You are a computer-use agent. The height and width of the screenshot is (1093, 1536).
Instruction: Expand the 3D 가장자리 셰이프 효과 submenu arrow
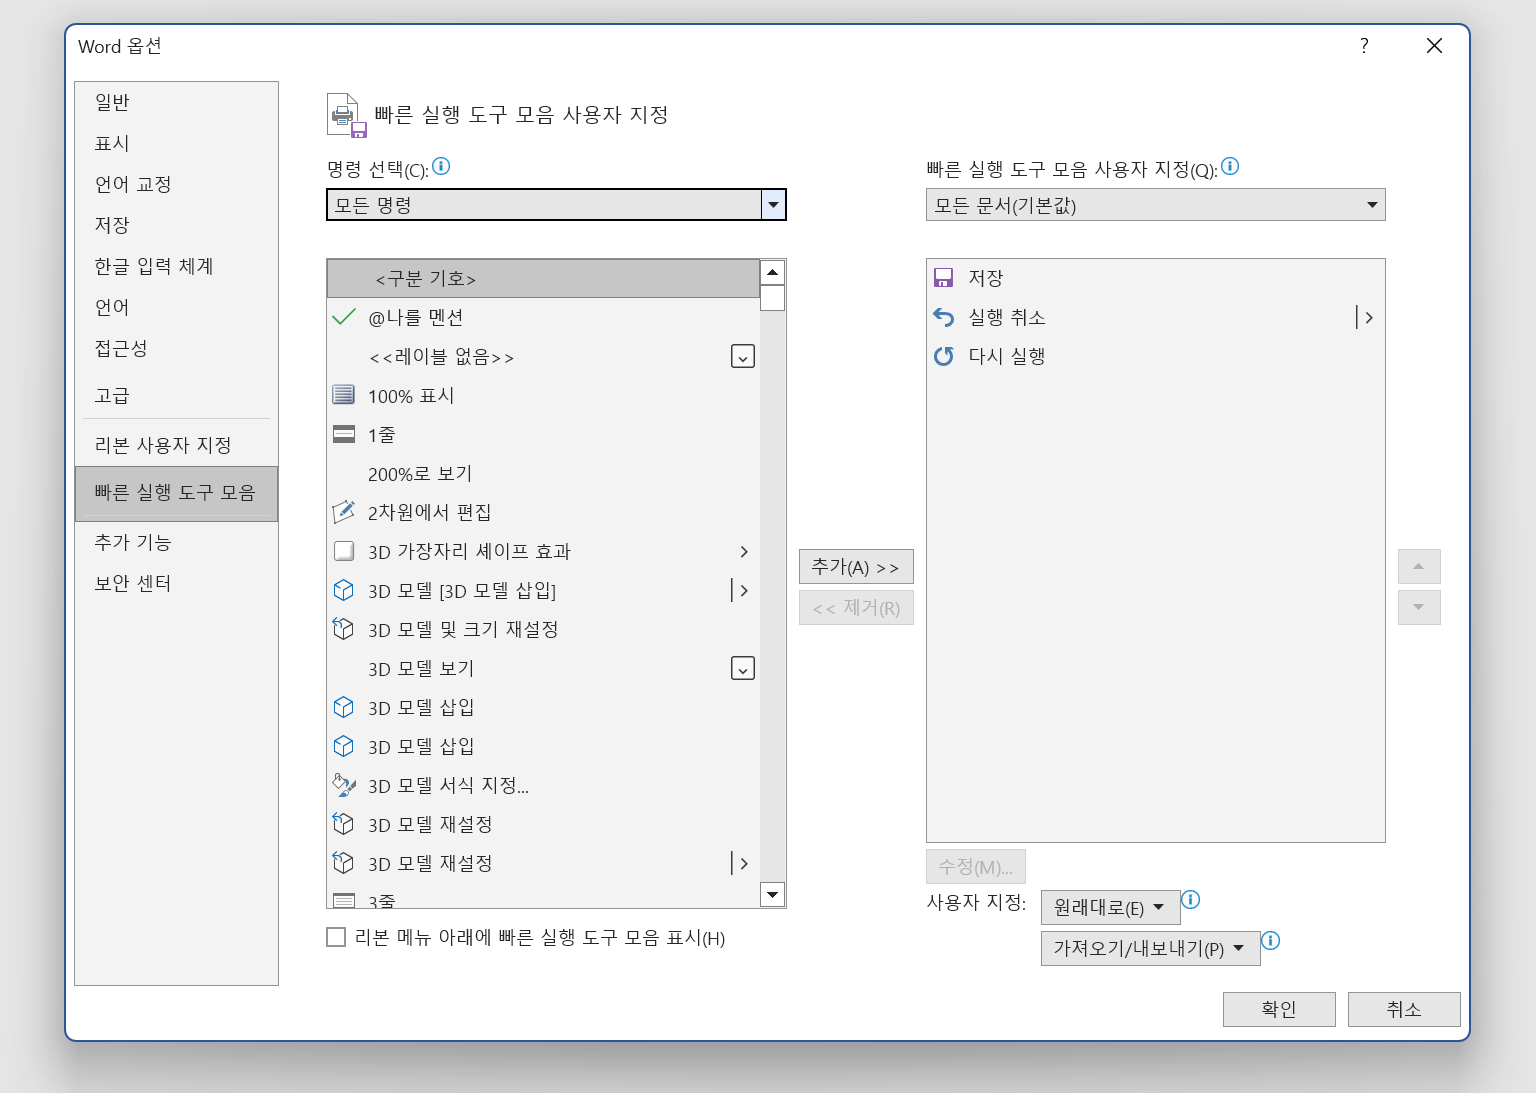[x=744, y=551]
